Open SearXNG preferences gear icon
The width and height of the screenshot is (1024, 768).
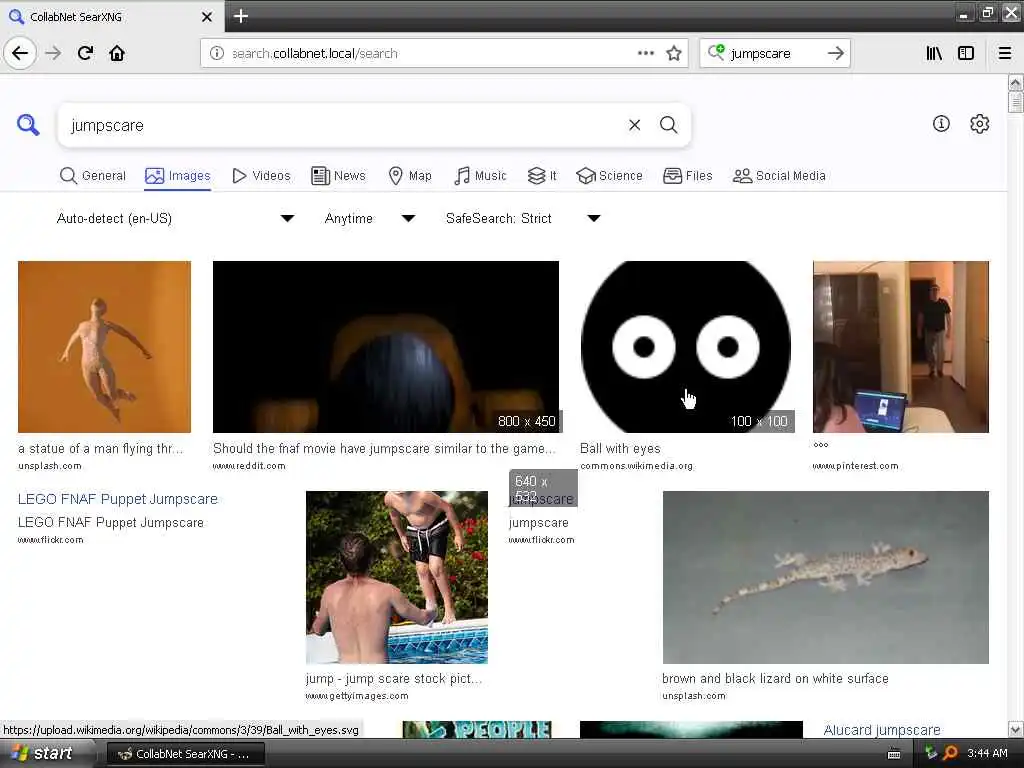tap(980, 123)
